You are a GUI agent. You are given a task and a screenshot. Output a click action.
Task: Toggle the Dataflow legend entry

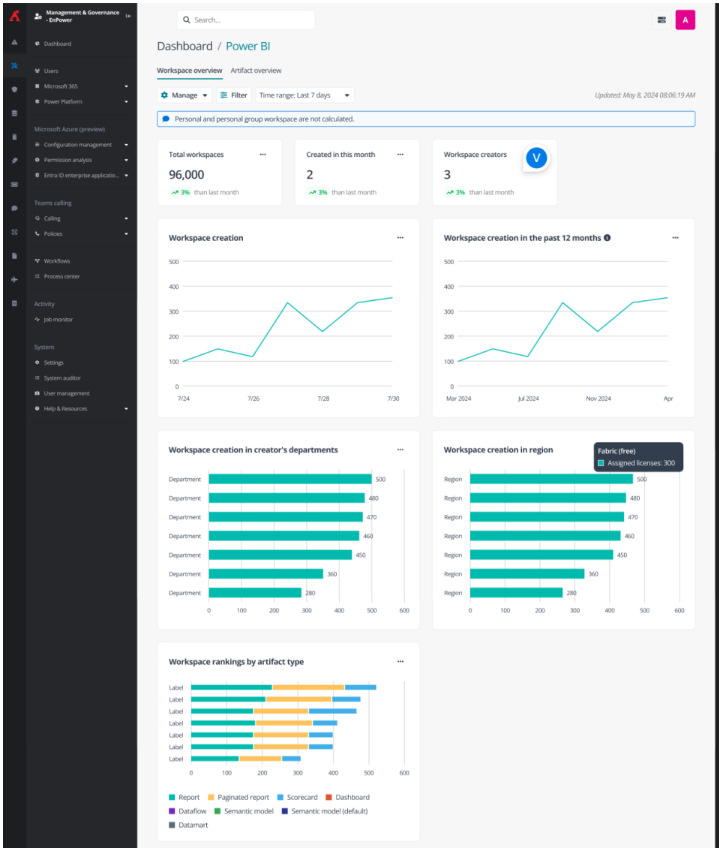click(187, 811)
